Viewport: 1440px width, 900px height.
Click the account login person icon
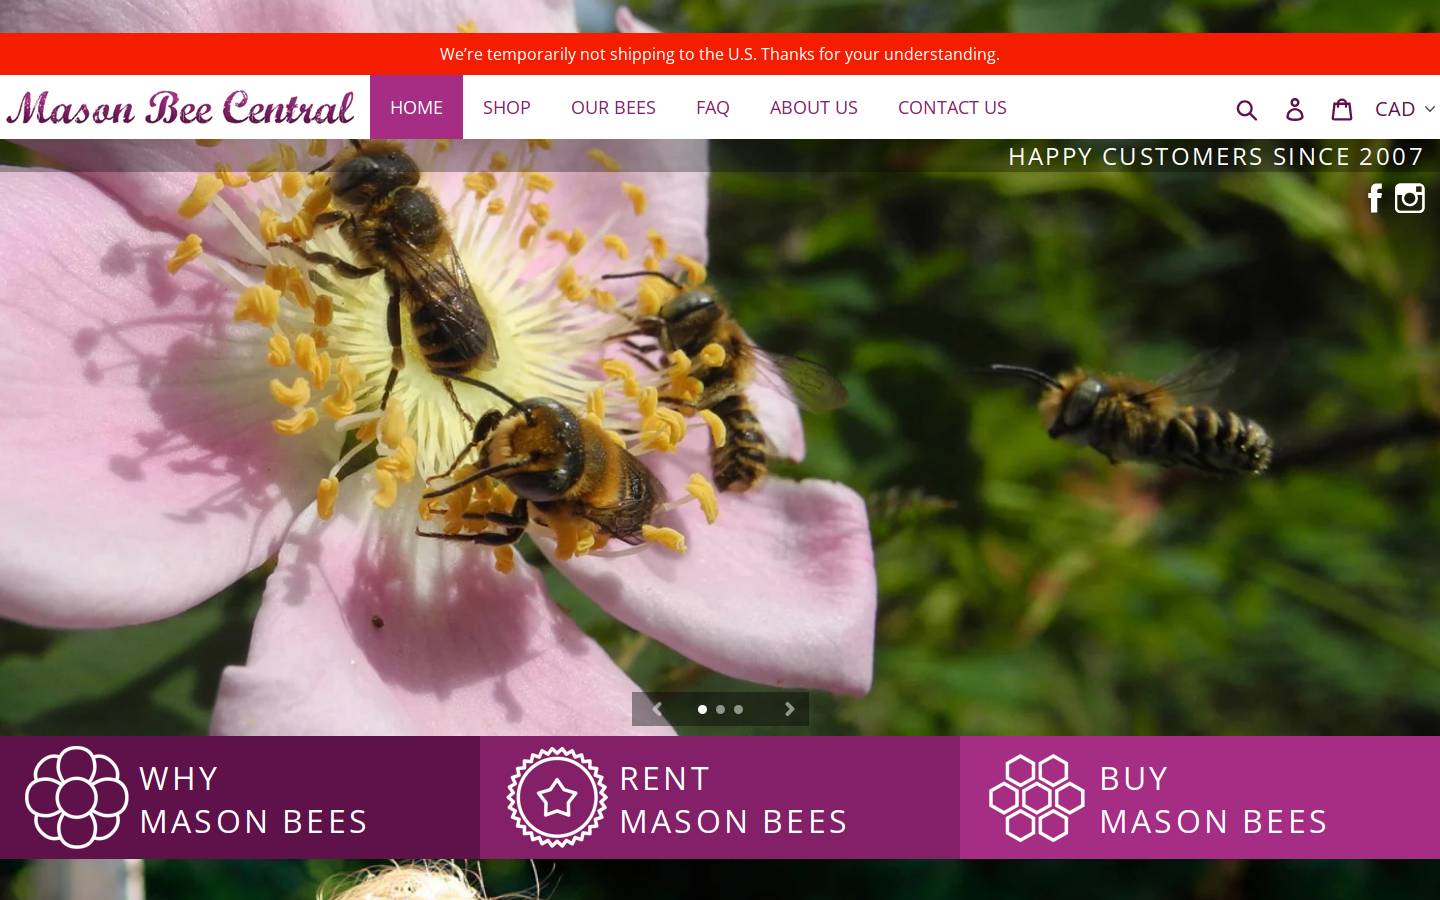tap(1295, 109)
